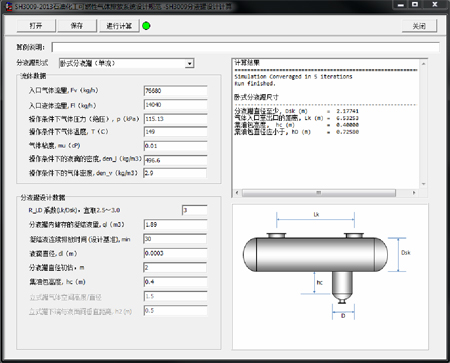The height and width of the screenshot is (363, 450).
Task: Click the droplet diameter dl field 0.0003
Action: (176, 253)
